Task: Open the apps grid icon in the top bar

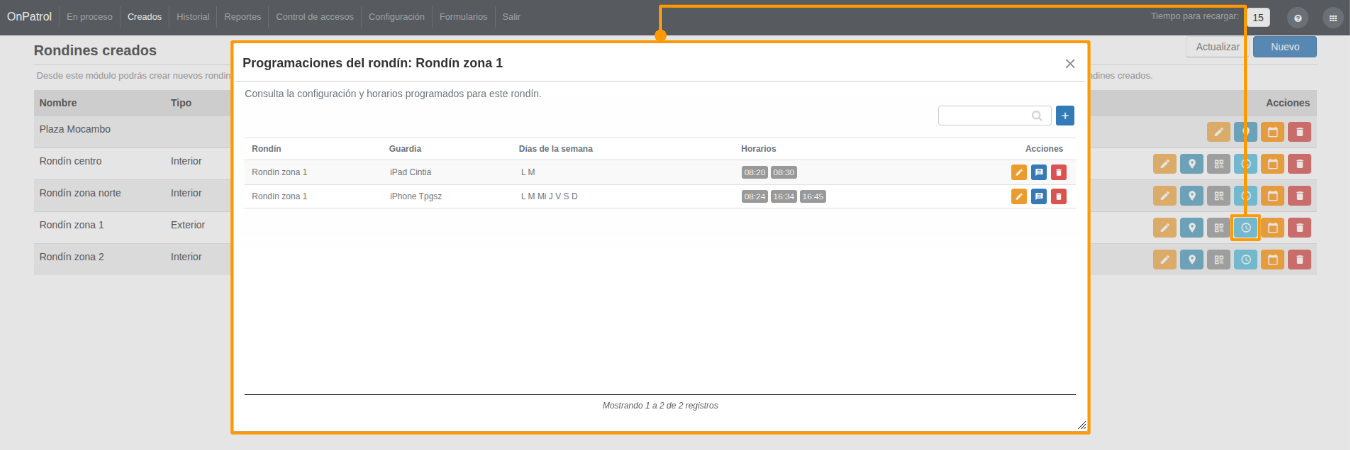Action: [x=1332, y=17]
